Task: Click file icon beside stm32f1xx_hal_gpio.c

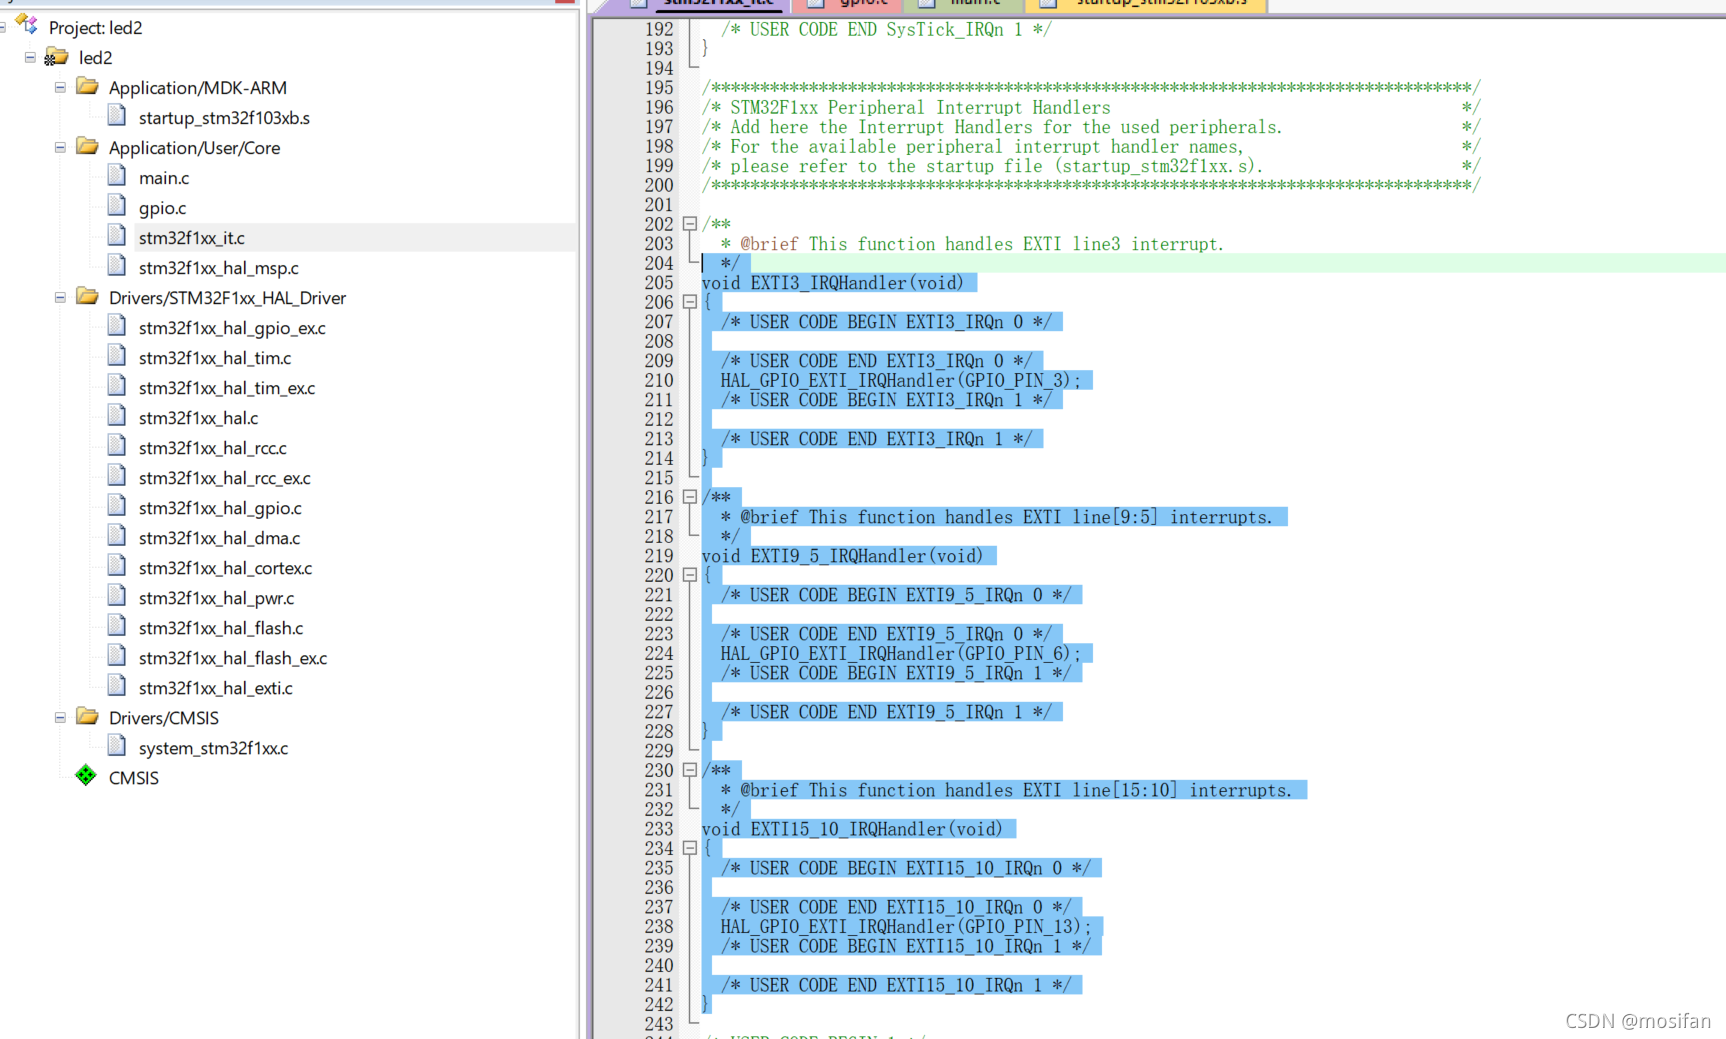Action: coord(117,506)
